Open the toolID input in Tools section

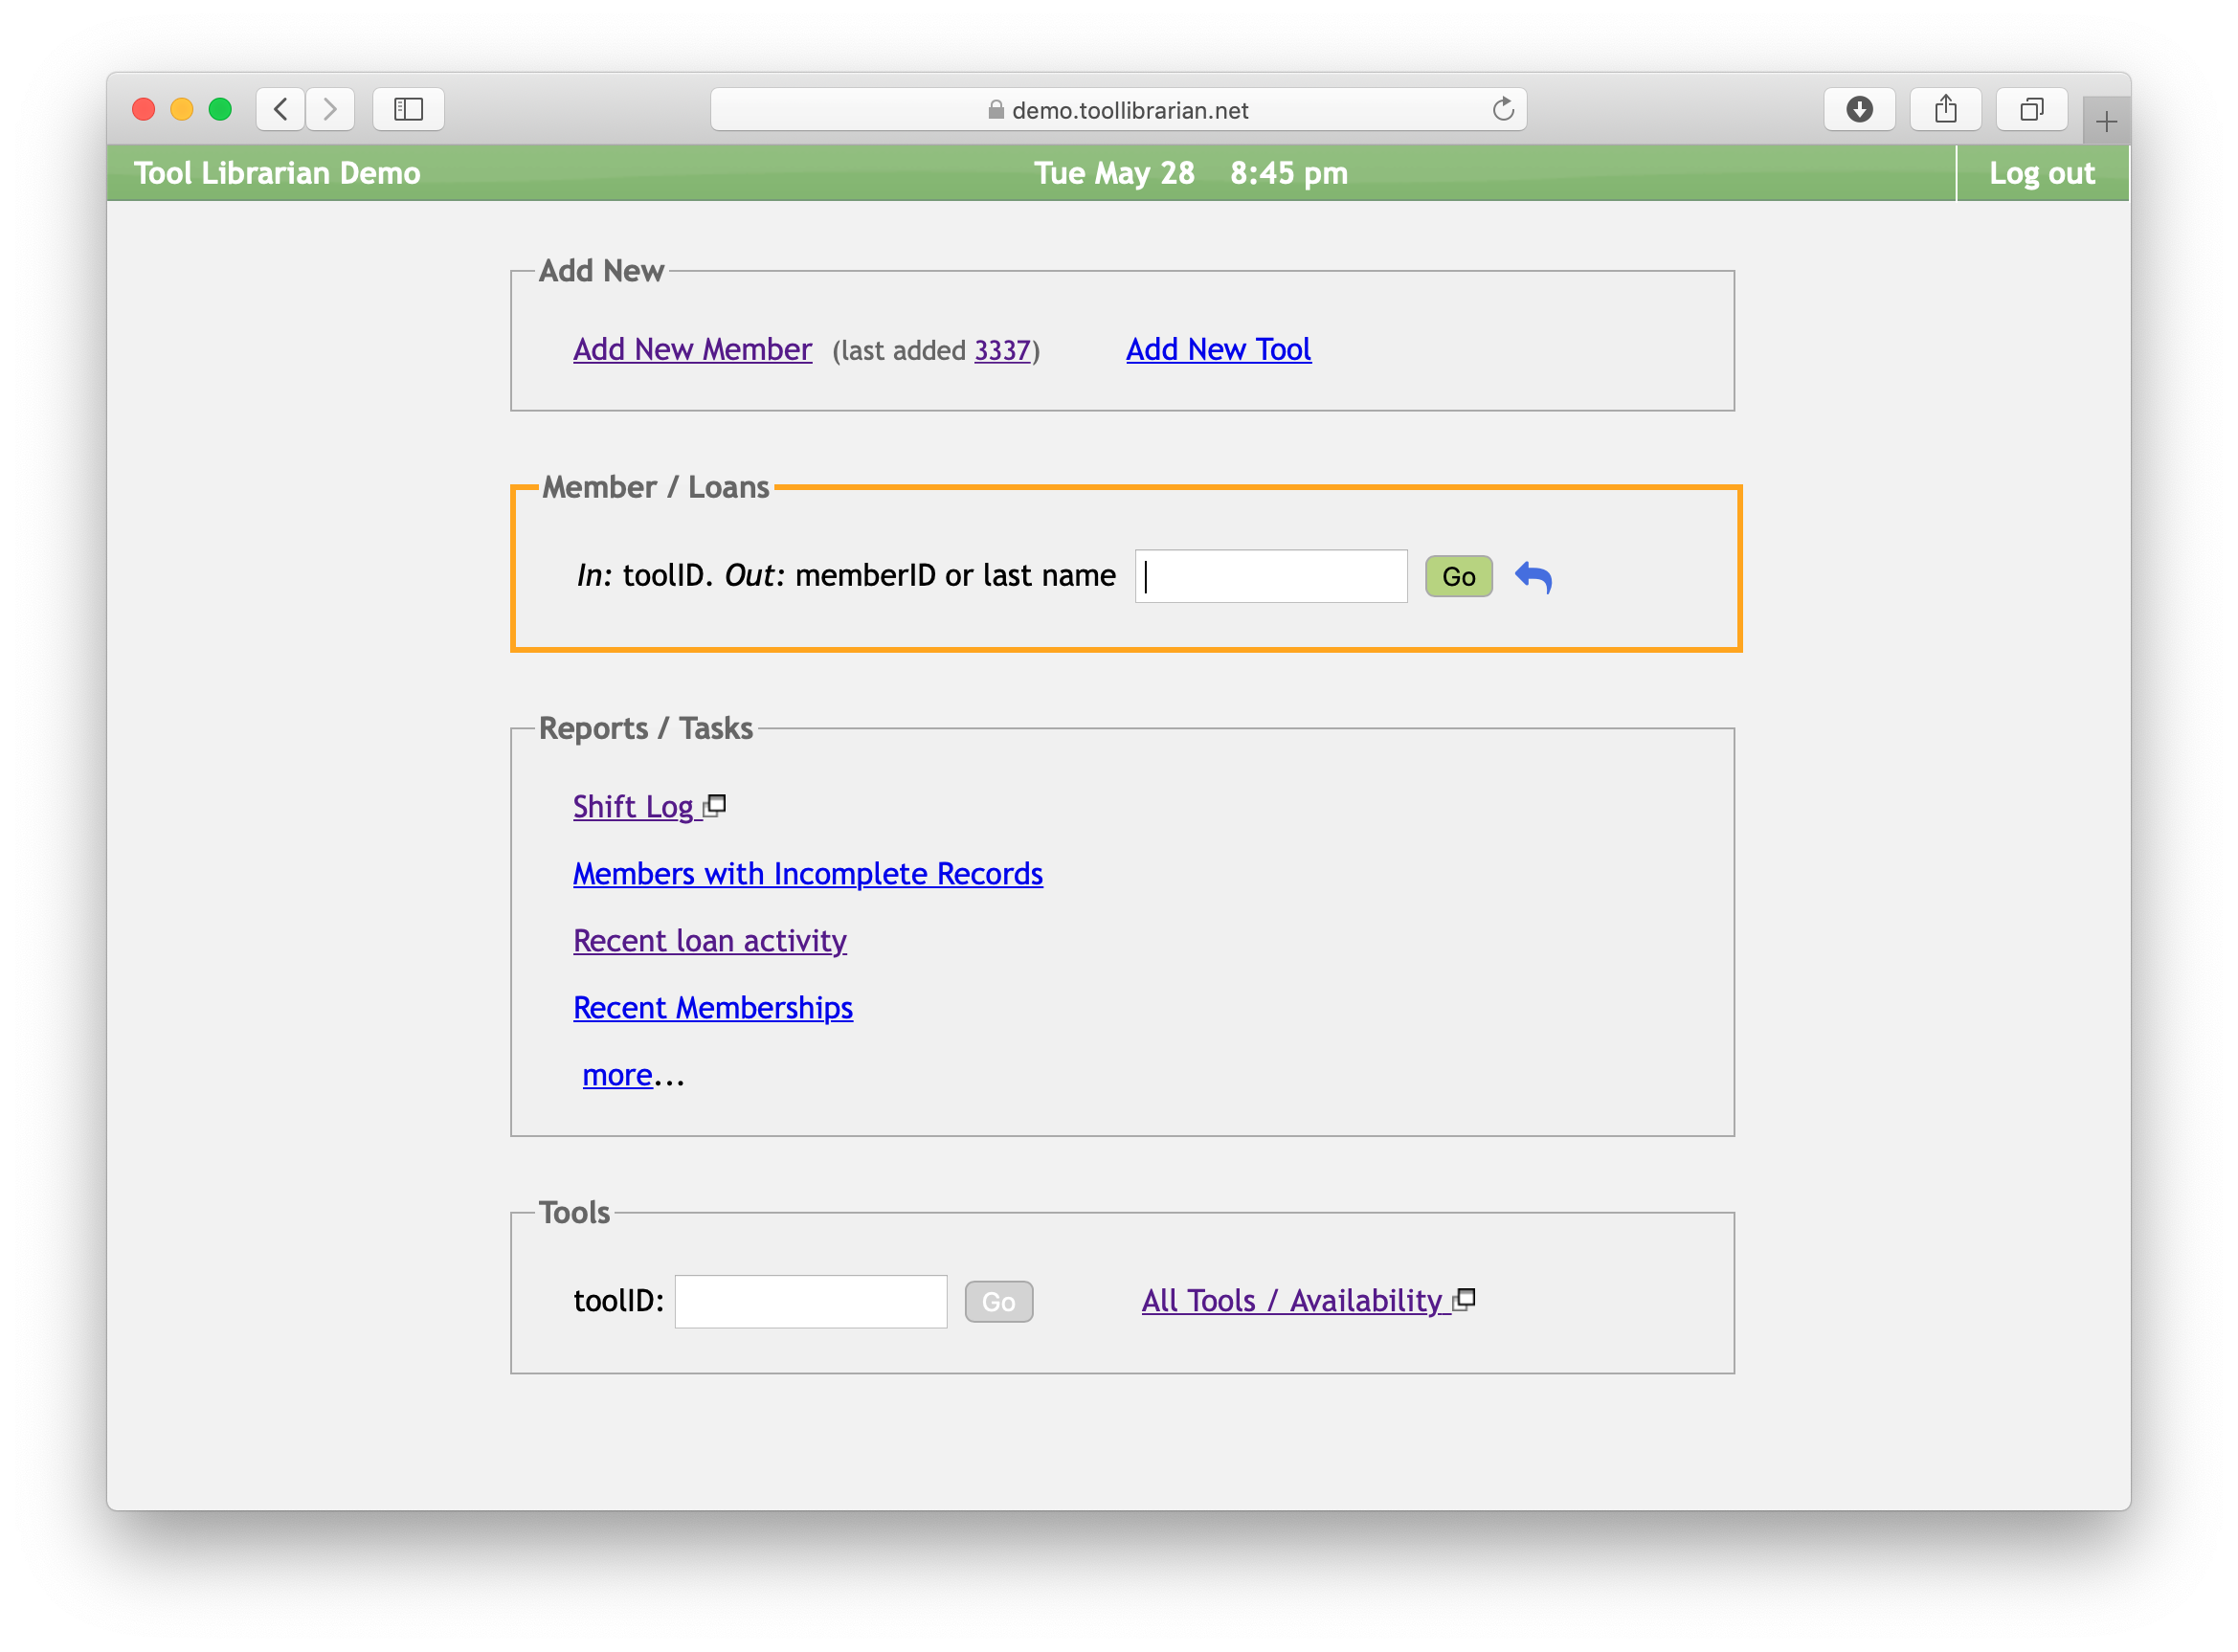tap(810, 1300)
